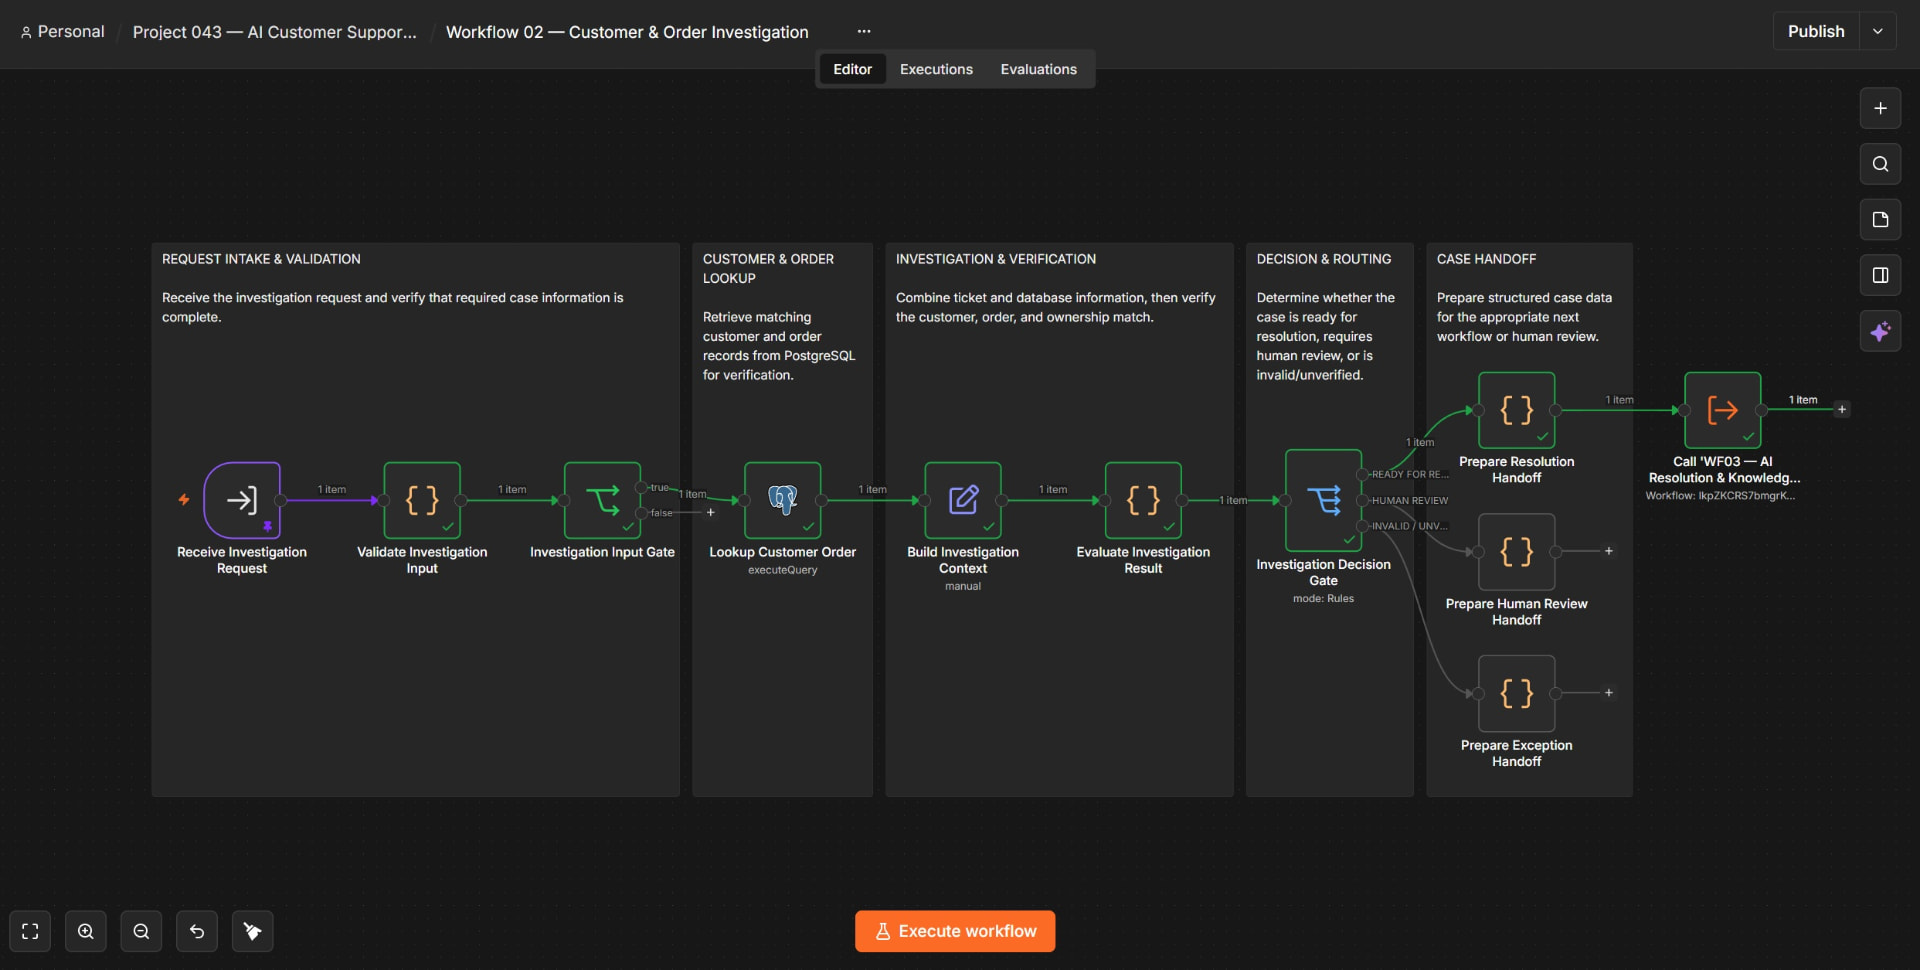
Task: Expand the Publish dropdown arrow
Action: coord(1878,31)
